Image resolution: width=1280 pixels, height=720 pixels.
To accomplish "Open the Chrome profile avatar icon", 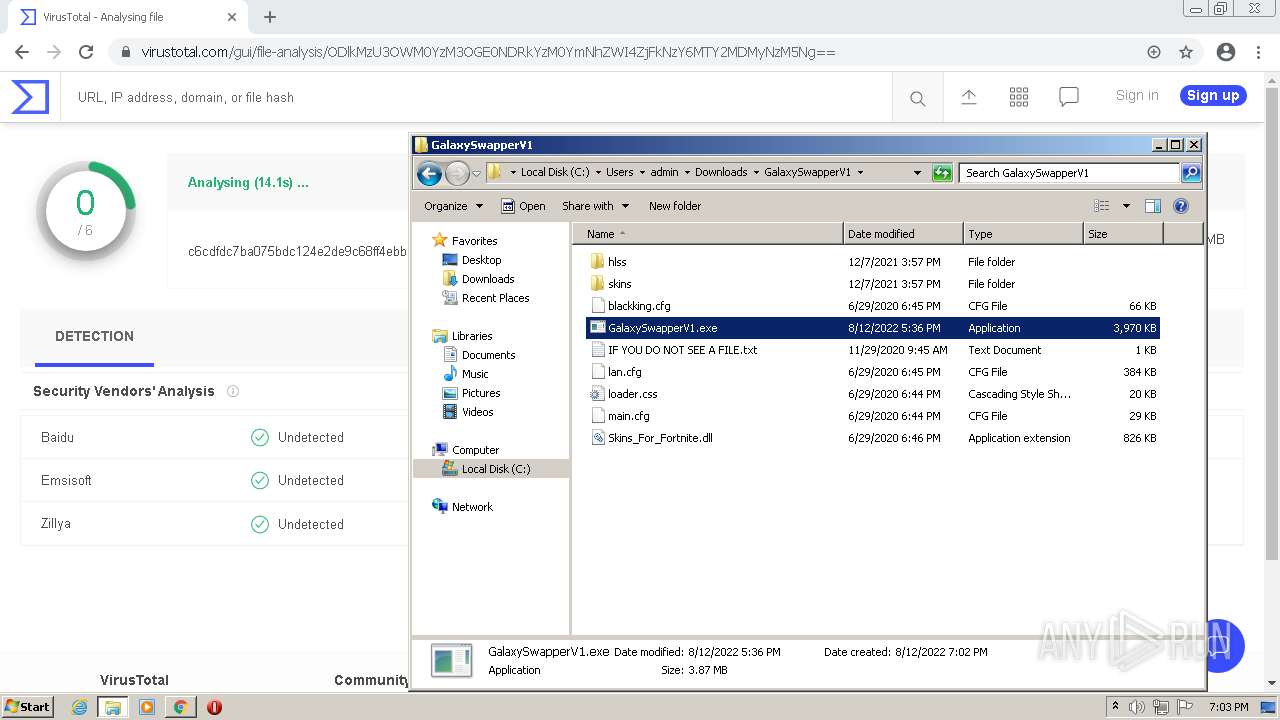I will pos(1226,52).
